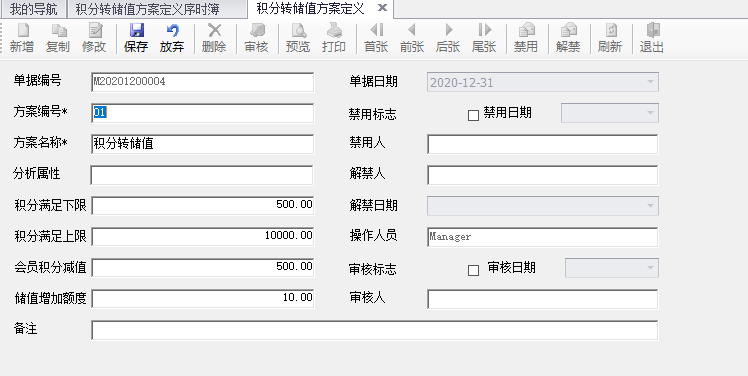Screen dimensions: 748x376
Task: Click the 预览 preview icon
Action: (x=298, y=31)
